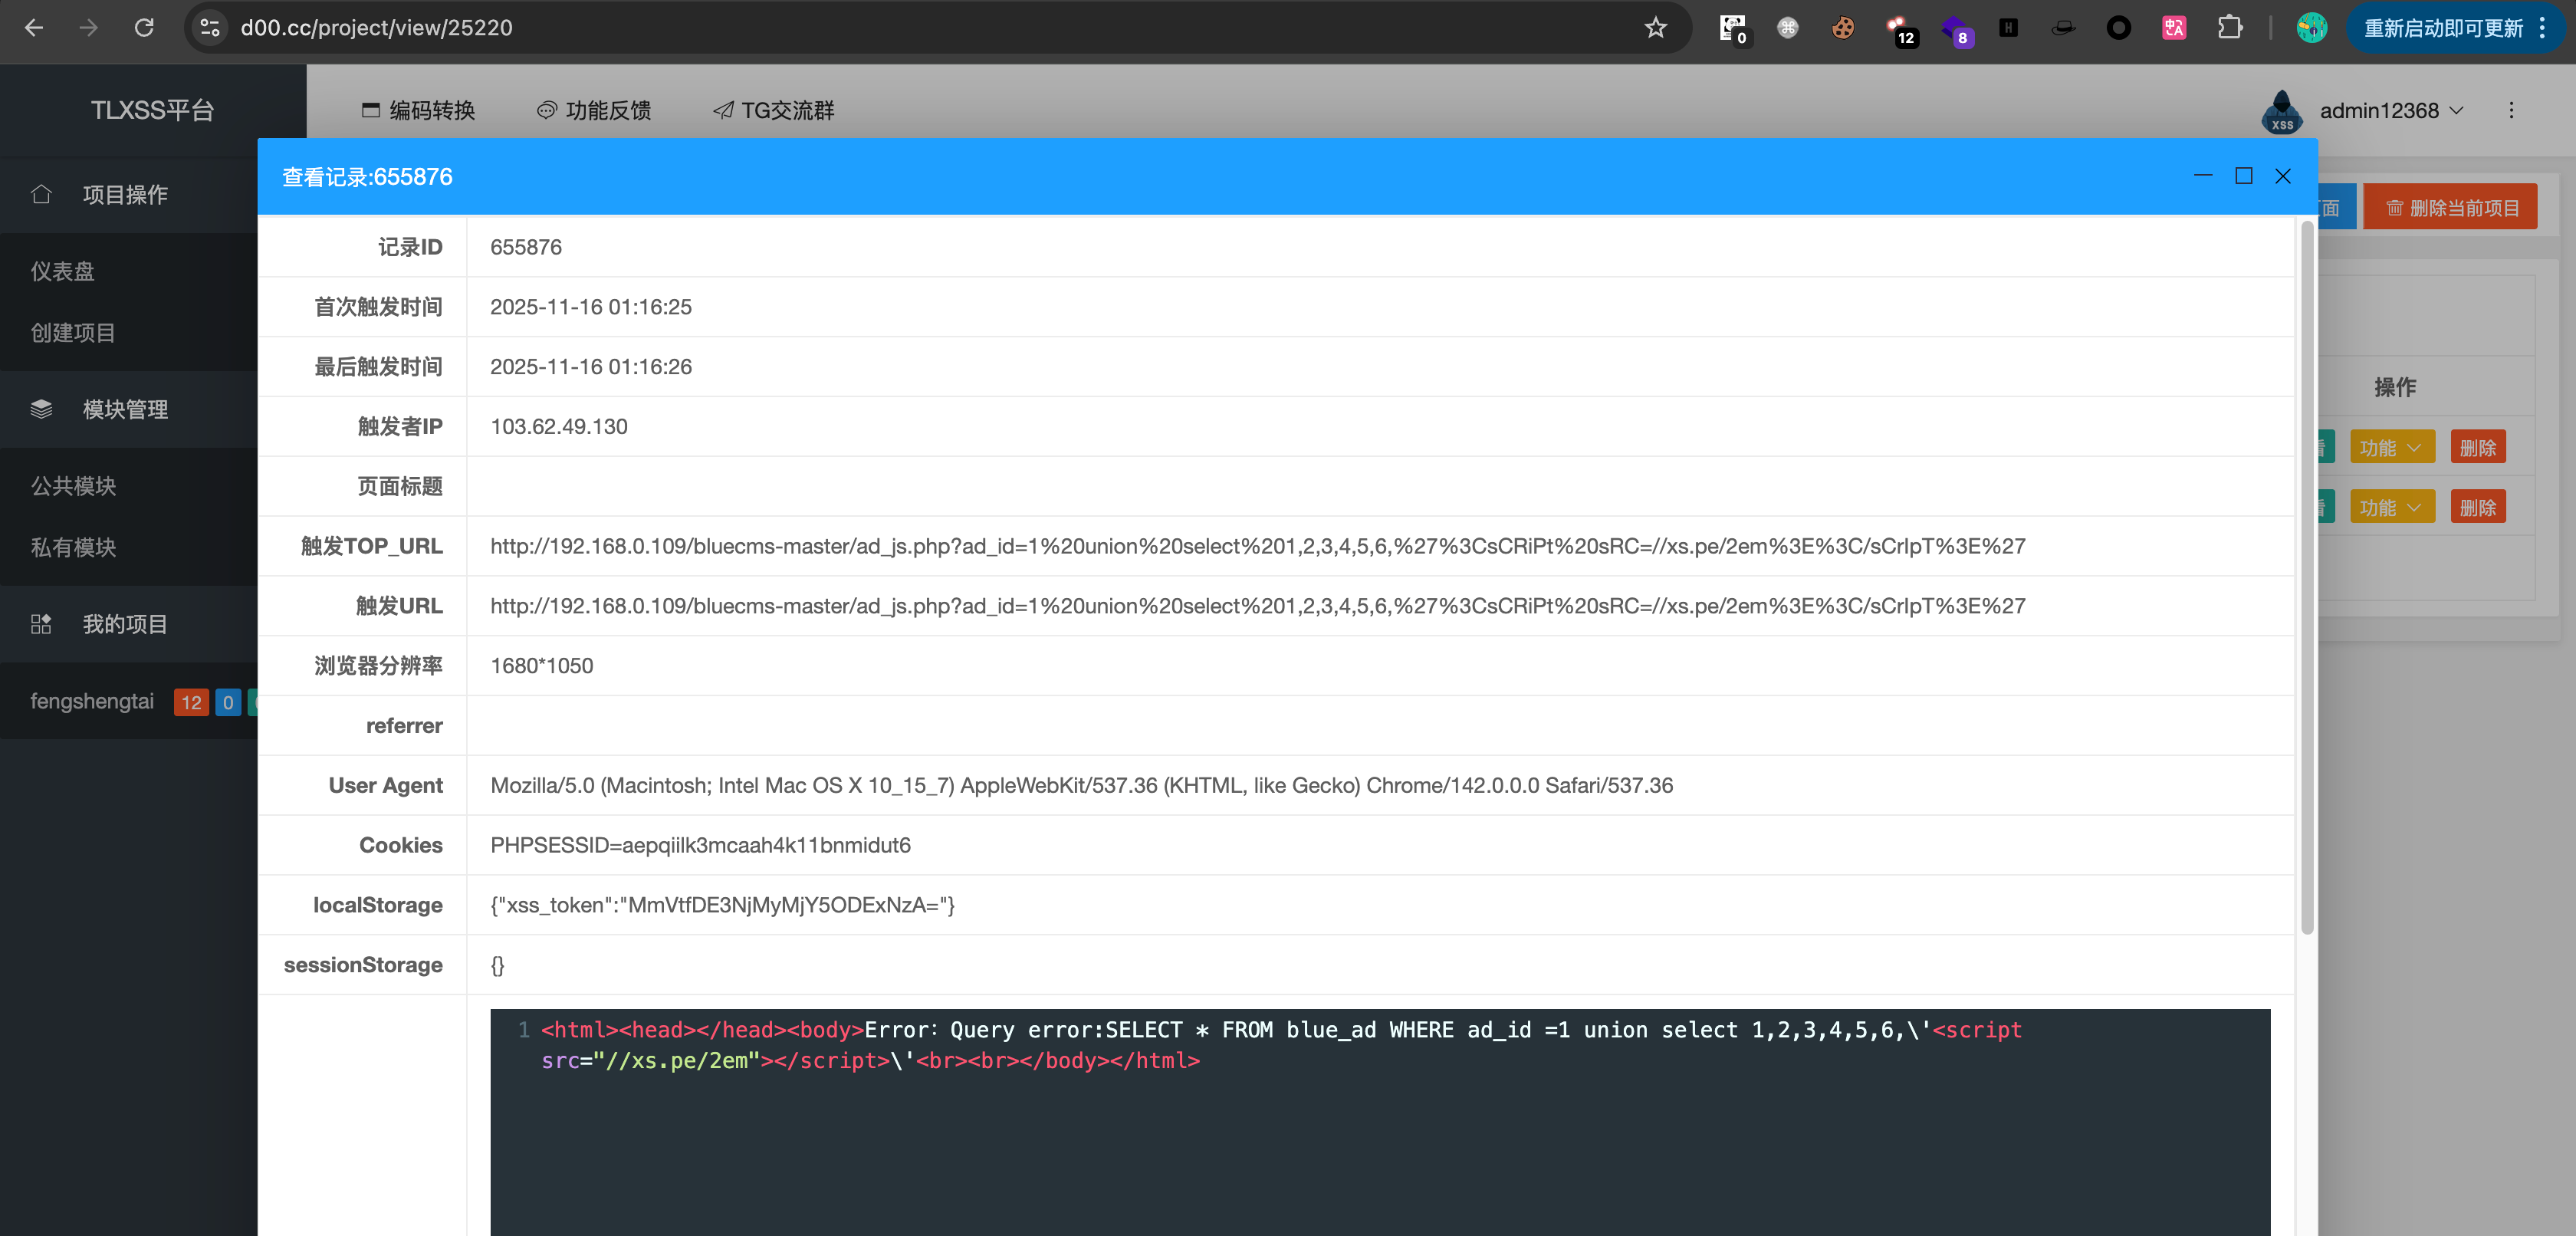Click the translate extension icon
This screenshot has height=1236, width=2576.
point(2174,28)
